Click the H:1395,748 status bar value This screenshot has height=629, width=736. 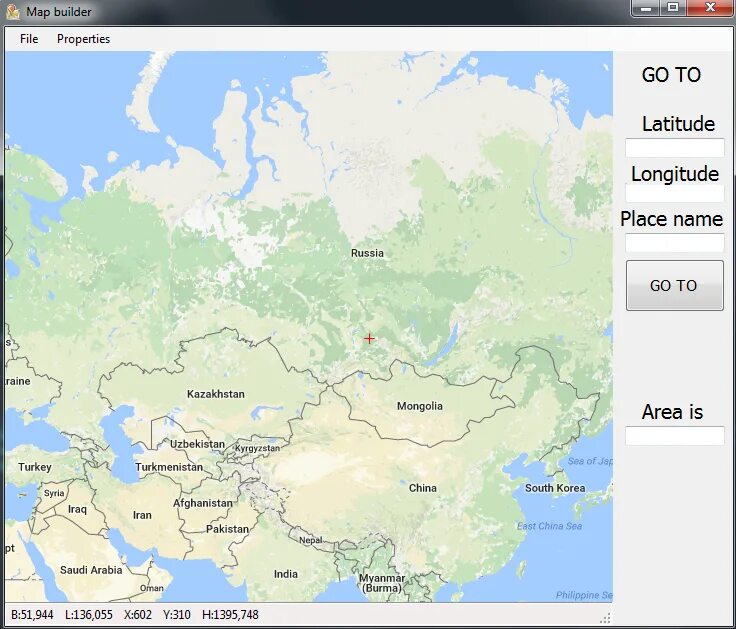coord(230,615)
